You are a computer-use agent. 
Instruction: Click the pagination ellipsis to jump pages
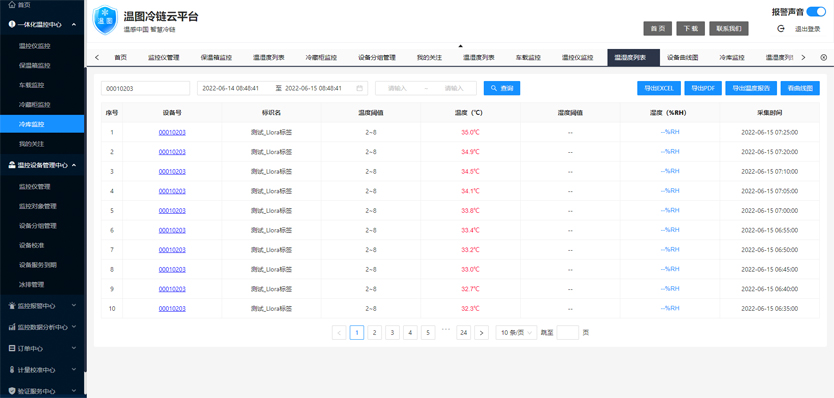[x=446, y=329]
